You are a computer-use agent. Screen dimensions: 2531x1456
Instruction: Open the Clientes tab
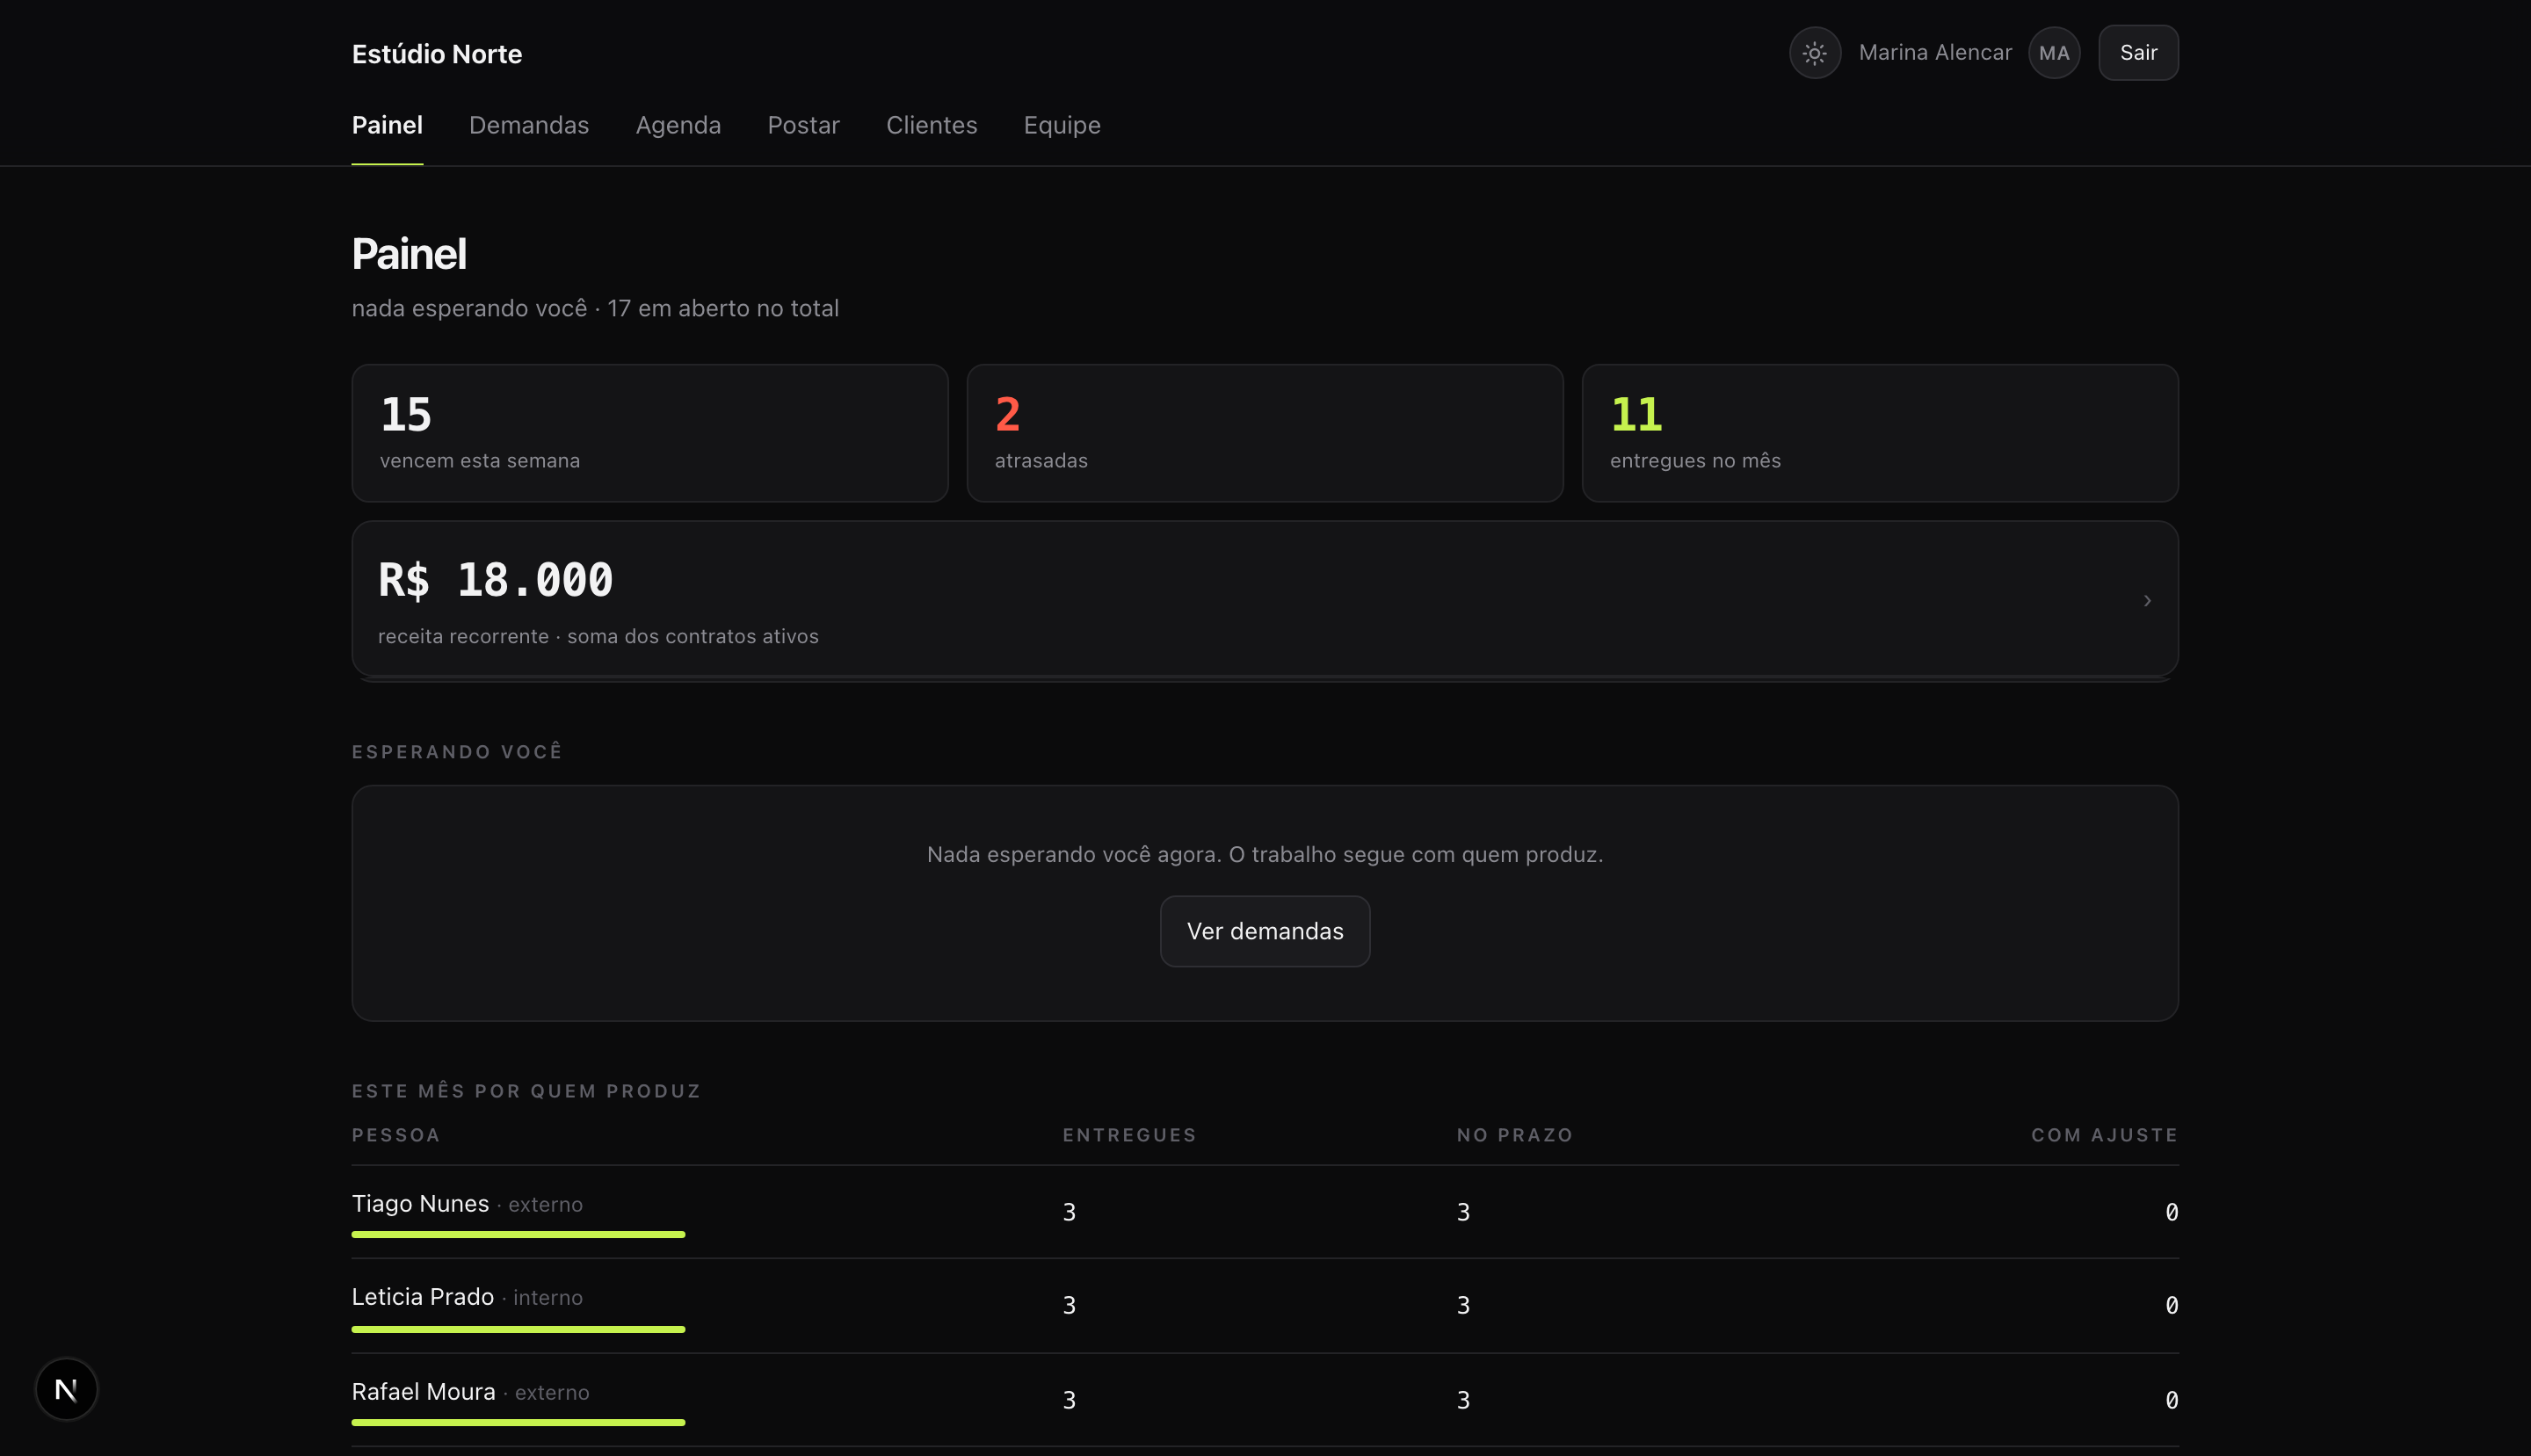point(931,125)
